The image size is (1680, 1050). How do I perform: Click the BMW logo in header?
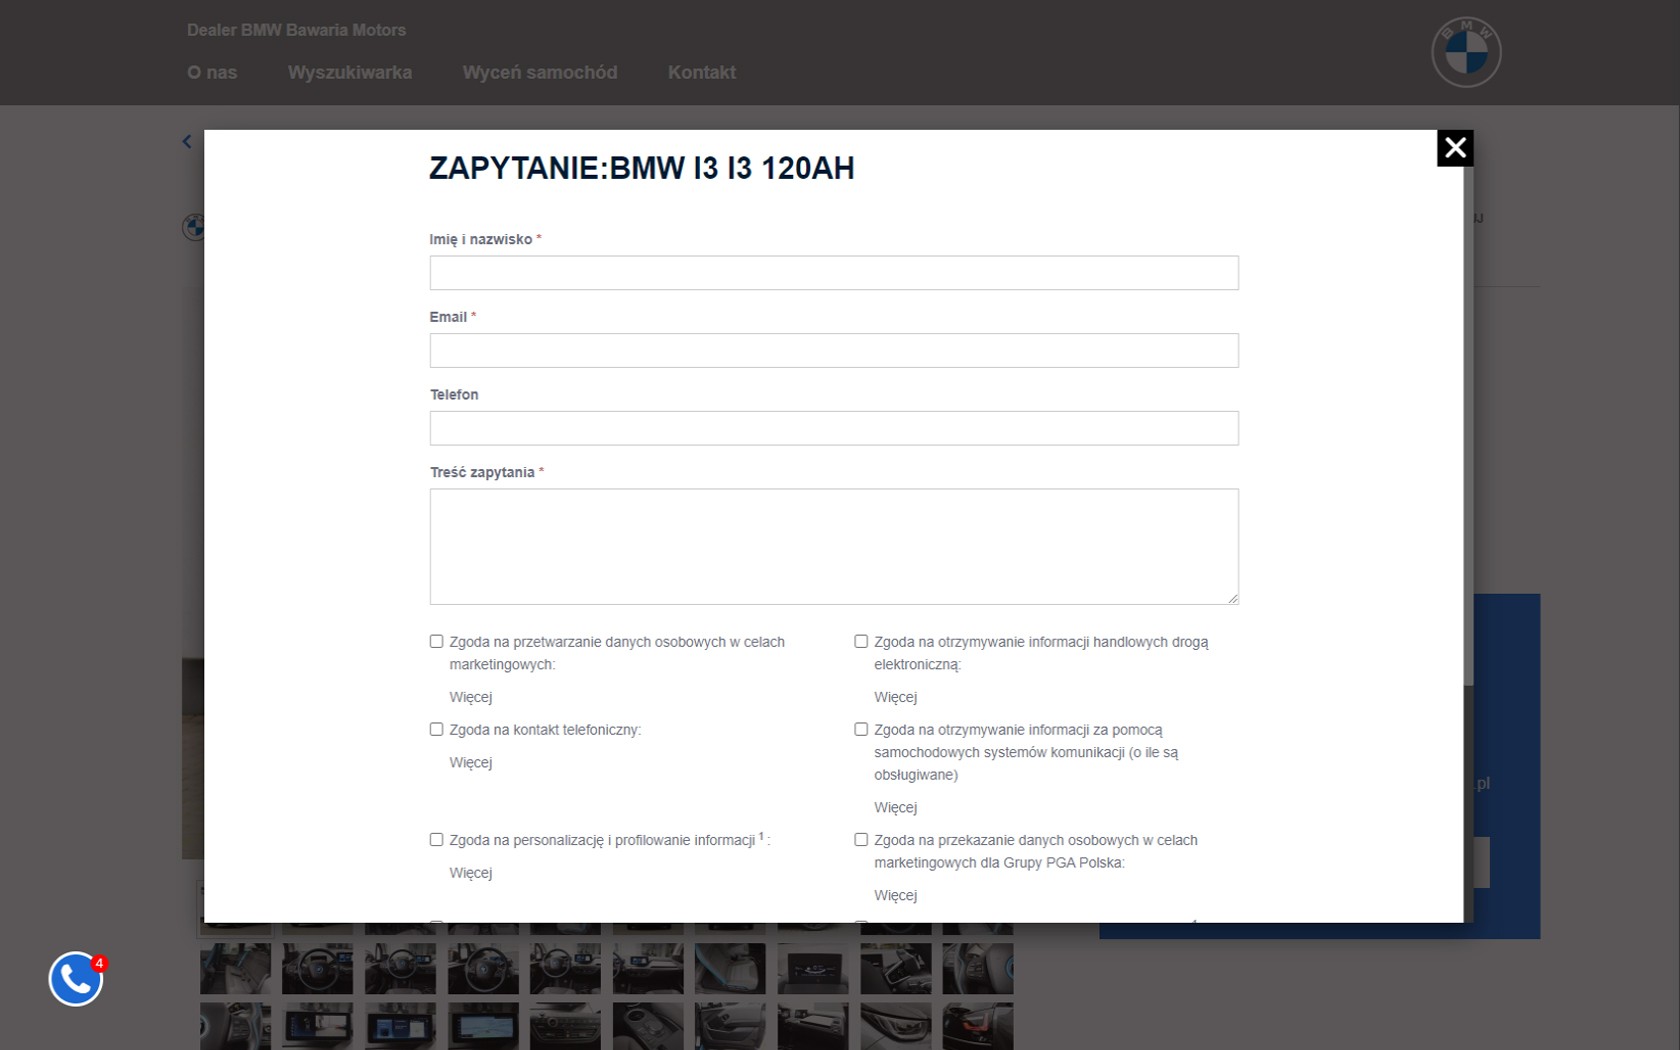1466,52
